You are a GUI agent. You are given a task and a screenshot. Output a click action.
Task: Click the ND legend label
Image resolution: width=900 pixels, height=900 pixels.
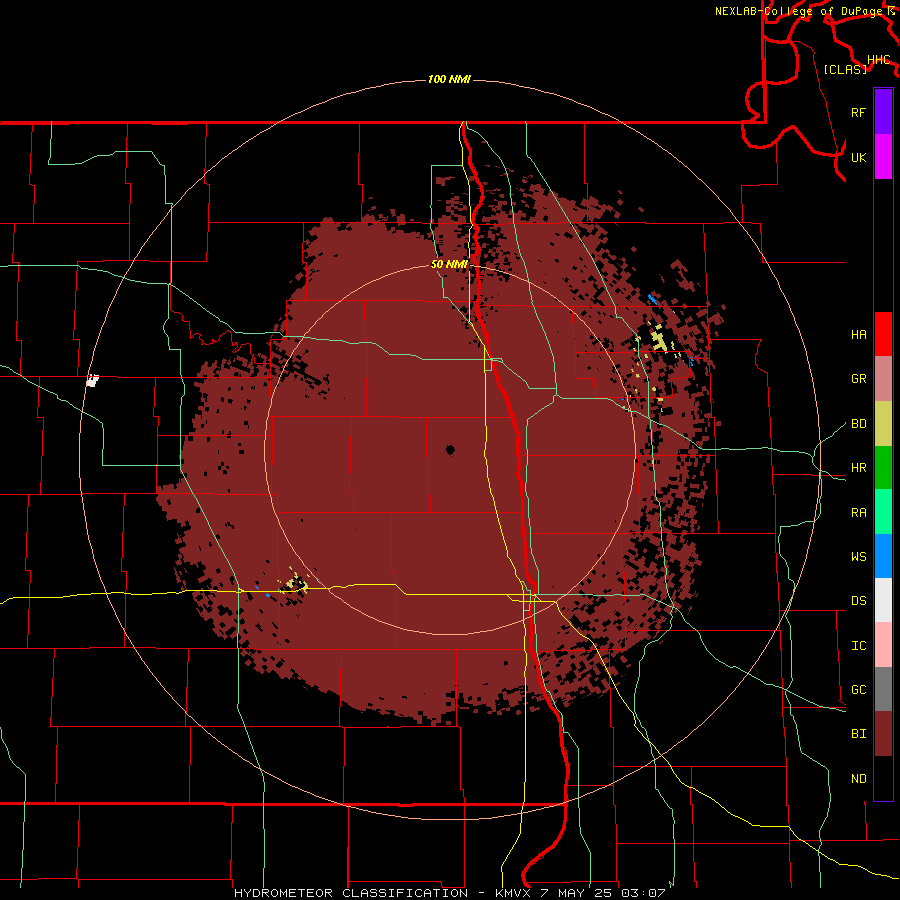[858, 778]
